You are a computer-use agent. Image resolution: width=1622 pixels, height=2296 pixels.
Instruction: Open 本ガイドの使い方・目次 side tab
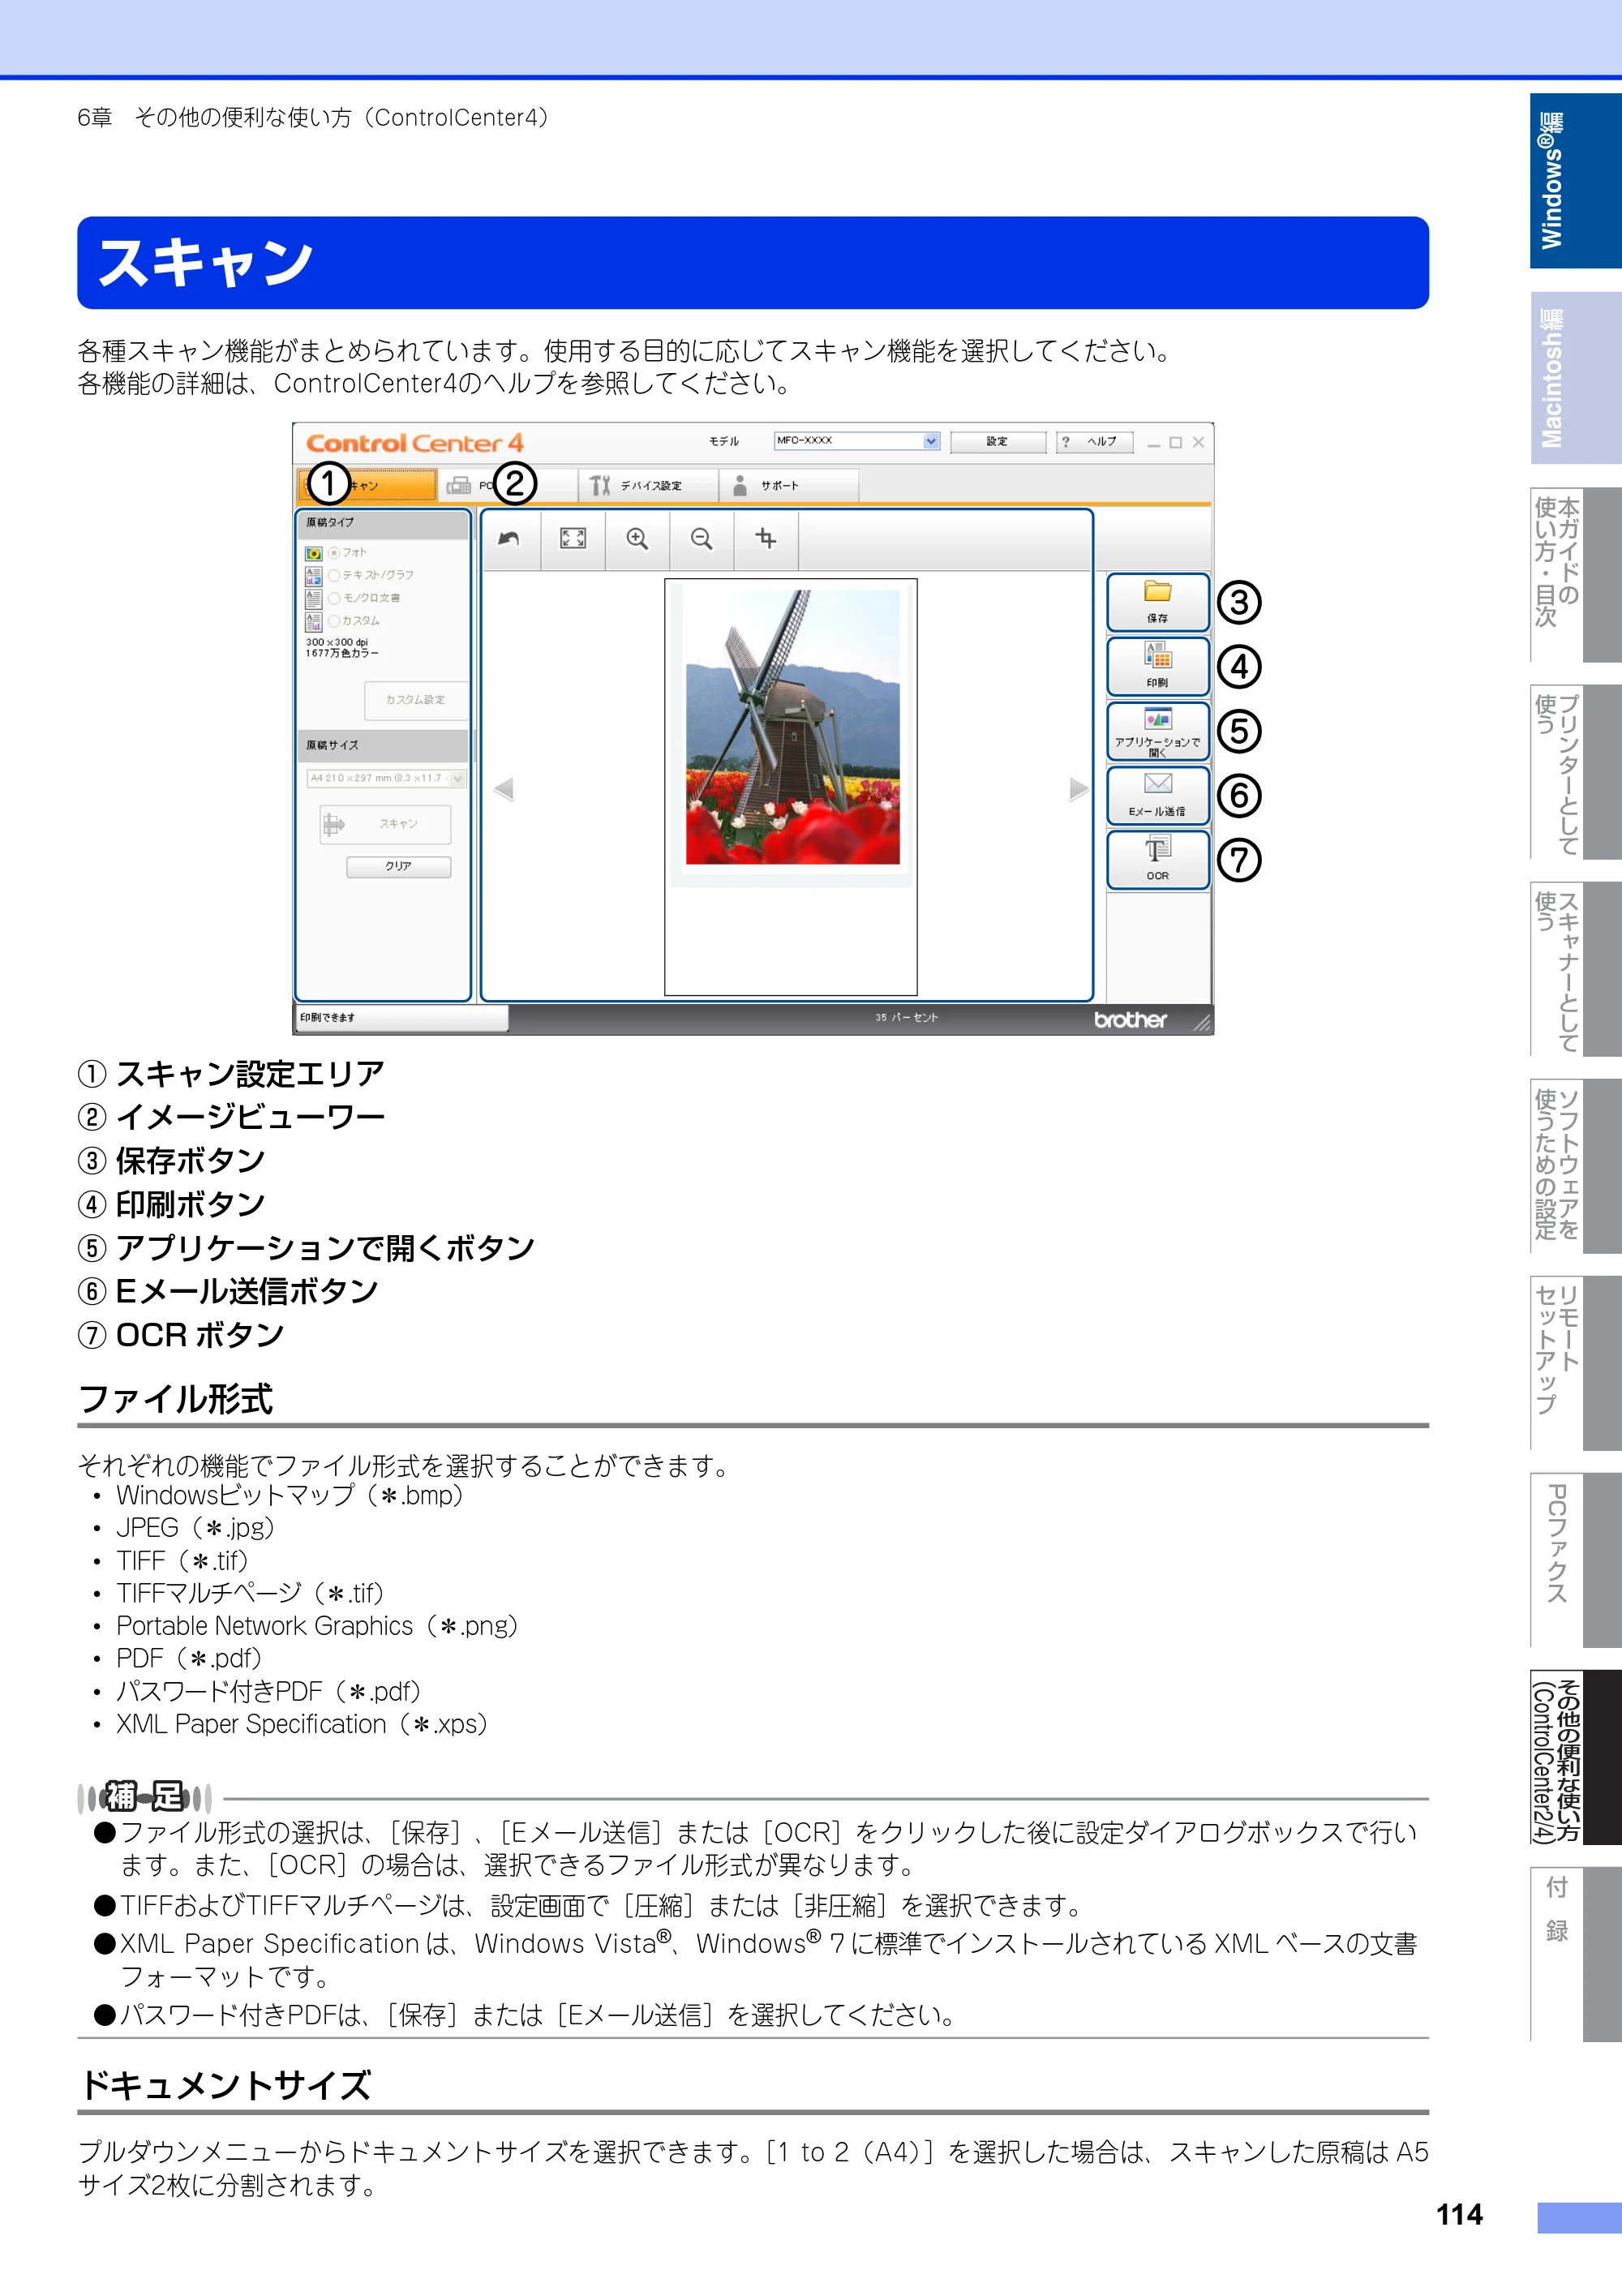point(1575,575)
